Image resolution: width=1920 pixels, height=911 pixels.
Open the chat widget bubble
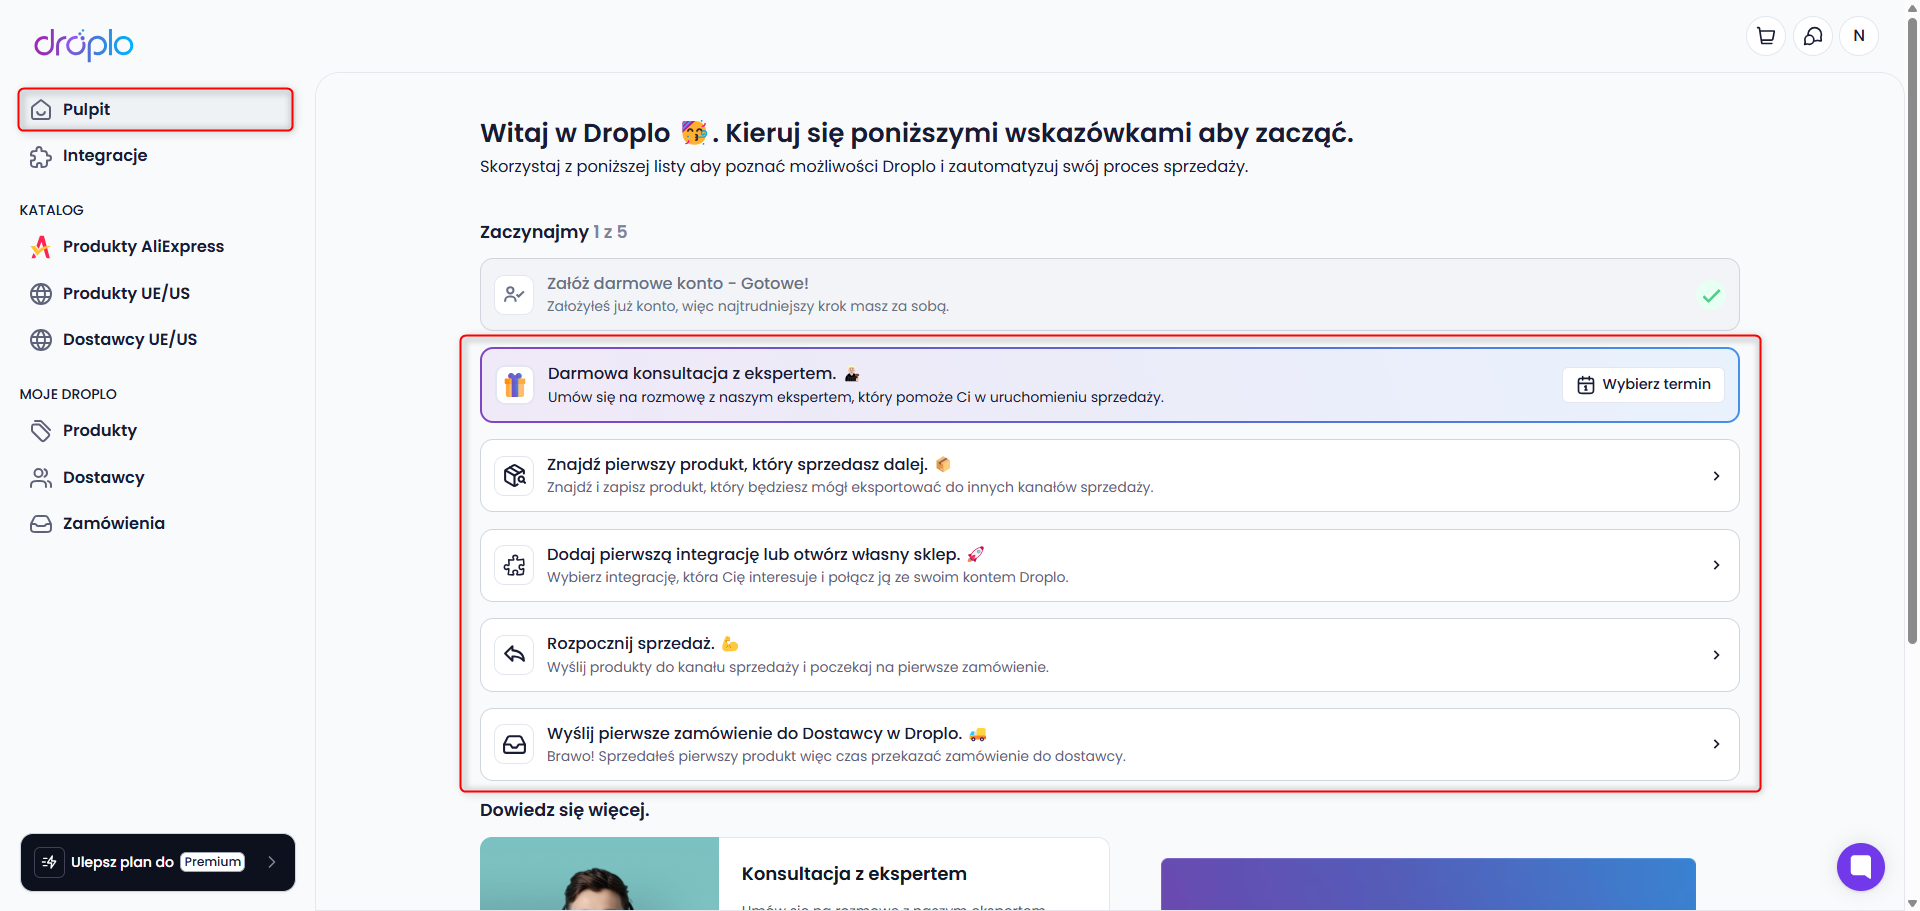tap(1860, 866)
